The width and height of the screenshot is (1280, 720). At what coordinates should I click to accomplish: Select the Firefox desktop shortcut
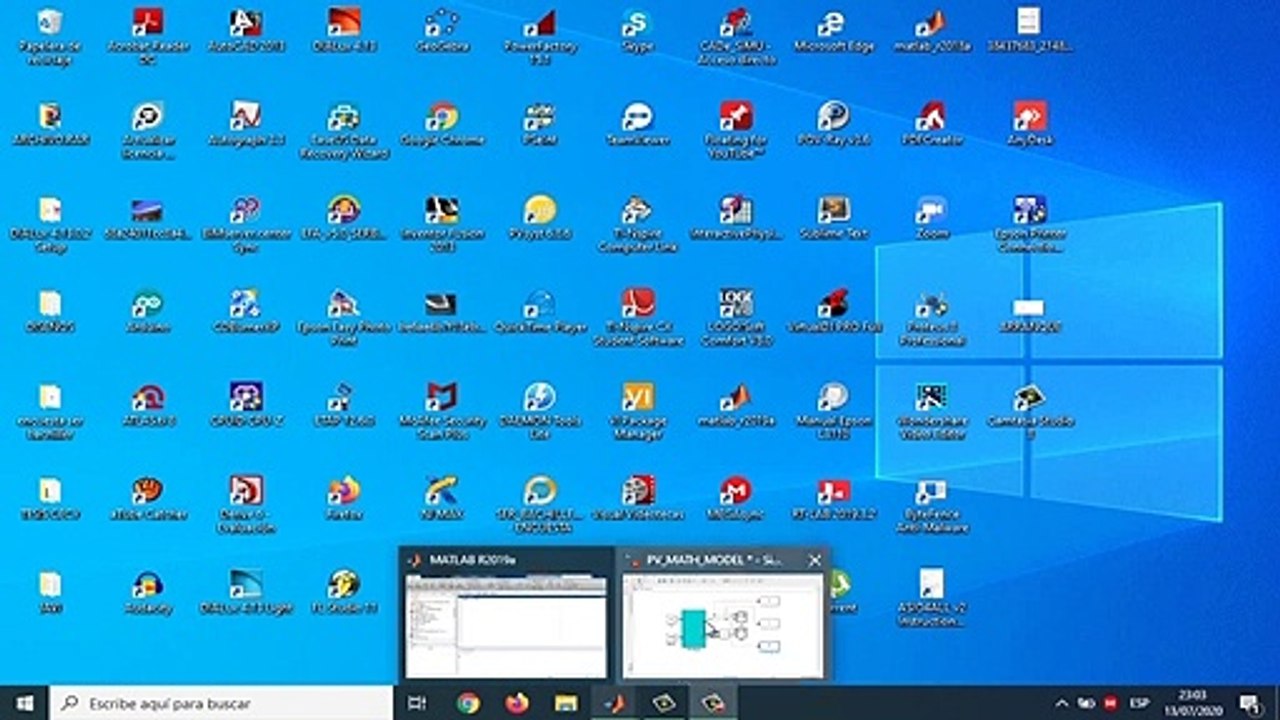tap(343, 499)
